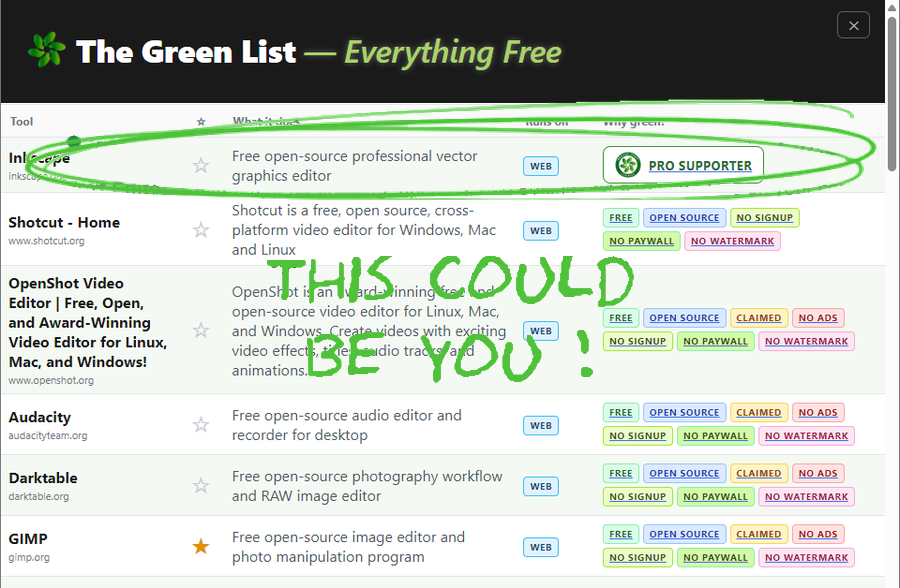Click the vertical scrollbar thumb
Viewport: 900px width, 588px height.
(x=892, y=94)
